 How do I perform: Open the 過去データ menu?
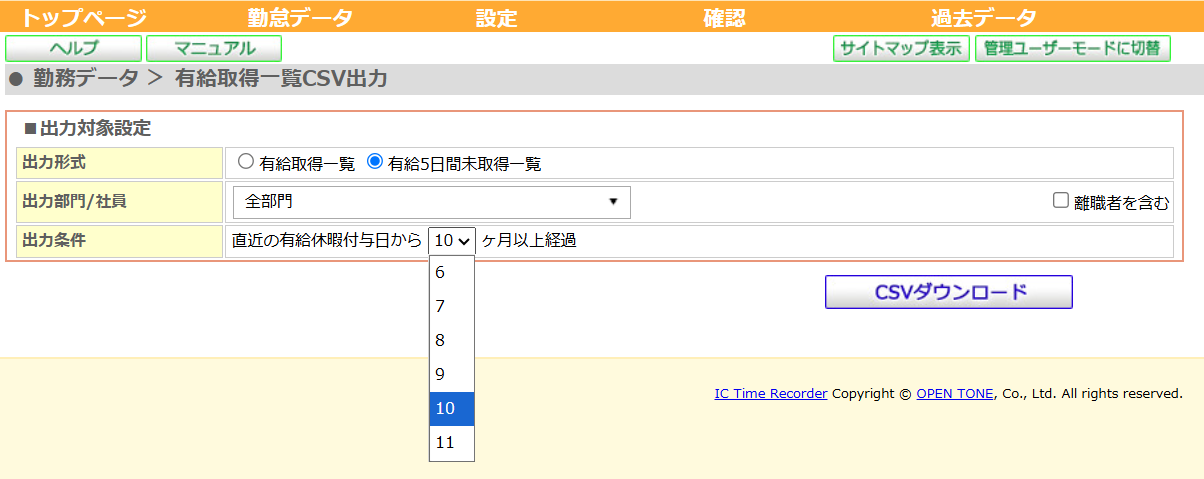click(983, 17)
